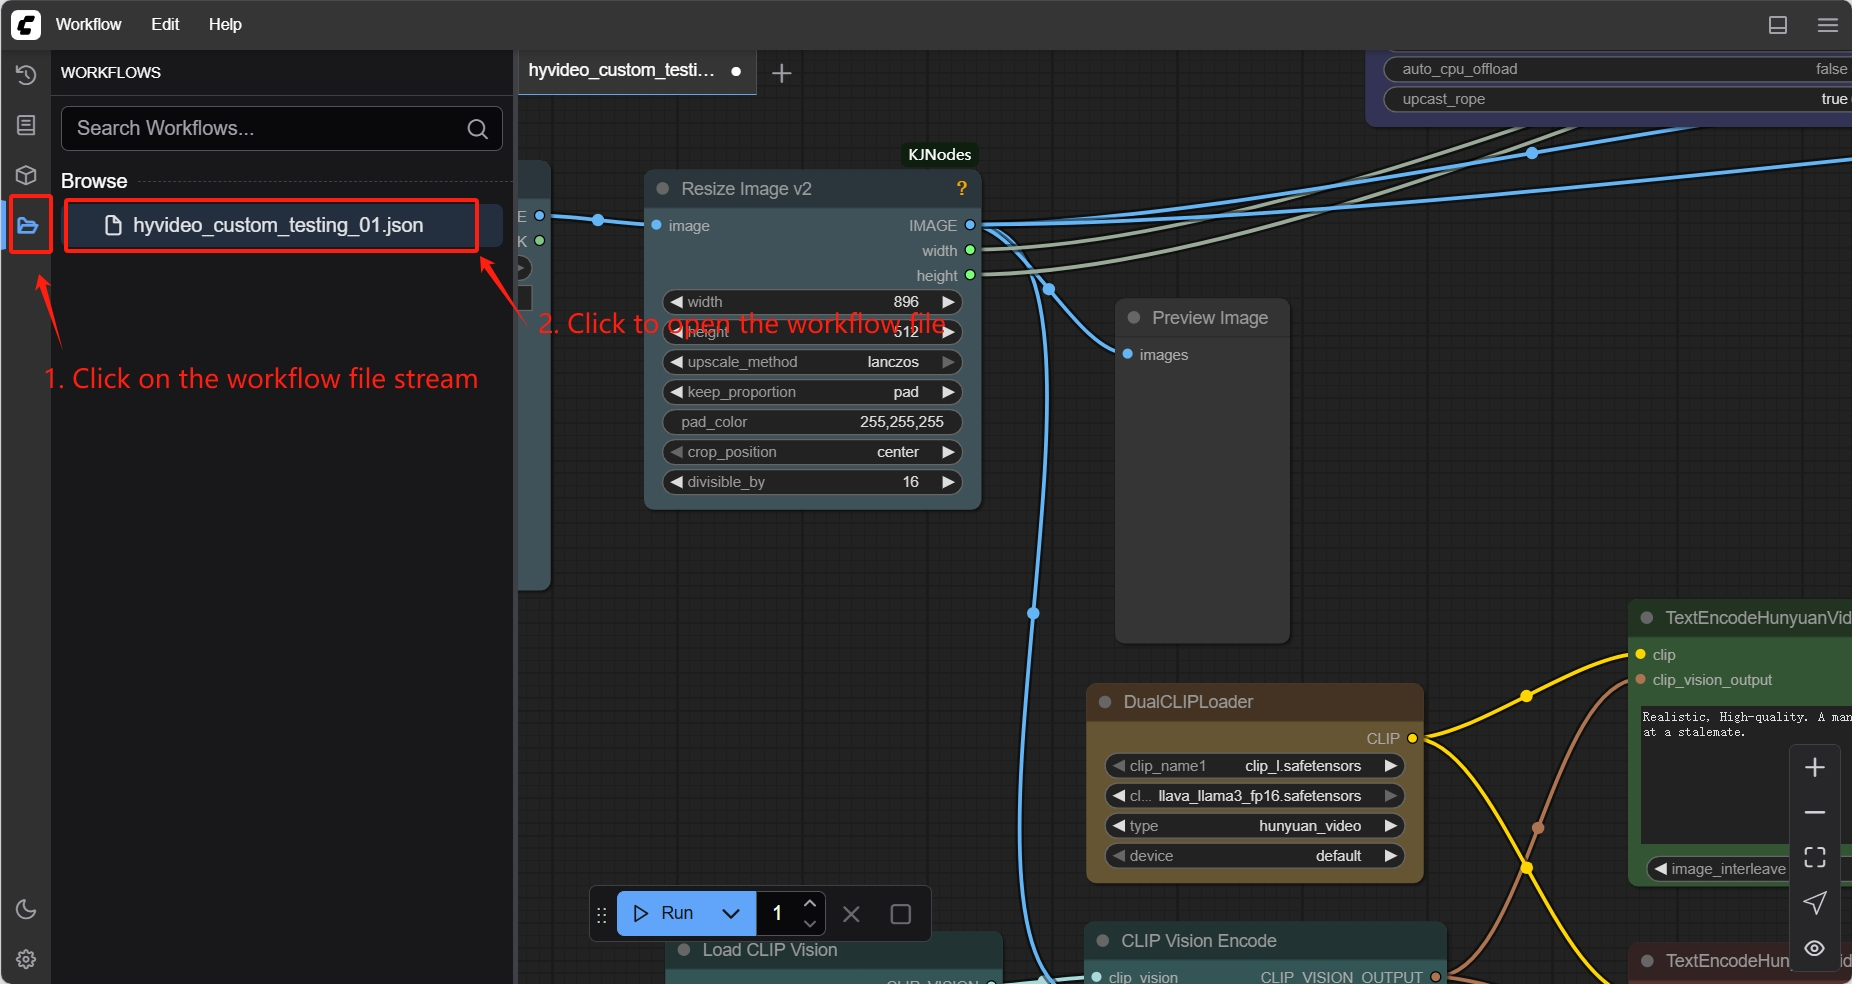Open the Workflow menu
This screenshot has width=1852, height=984.
click(88, 24)
